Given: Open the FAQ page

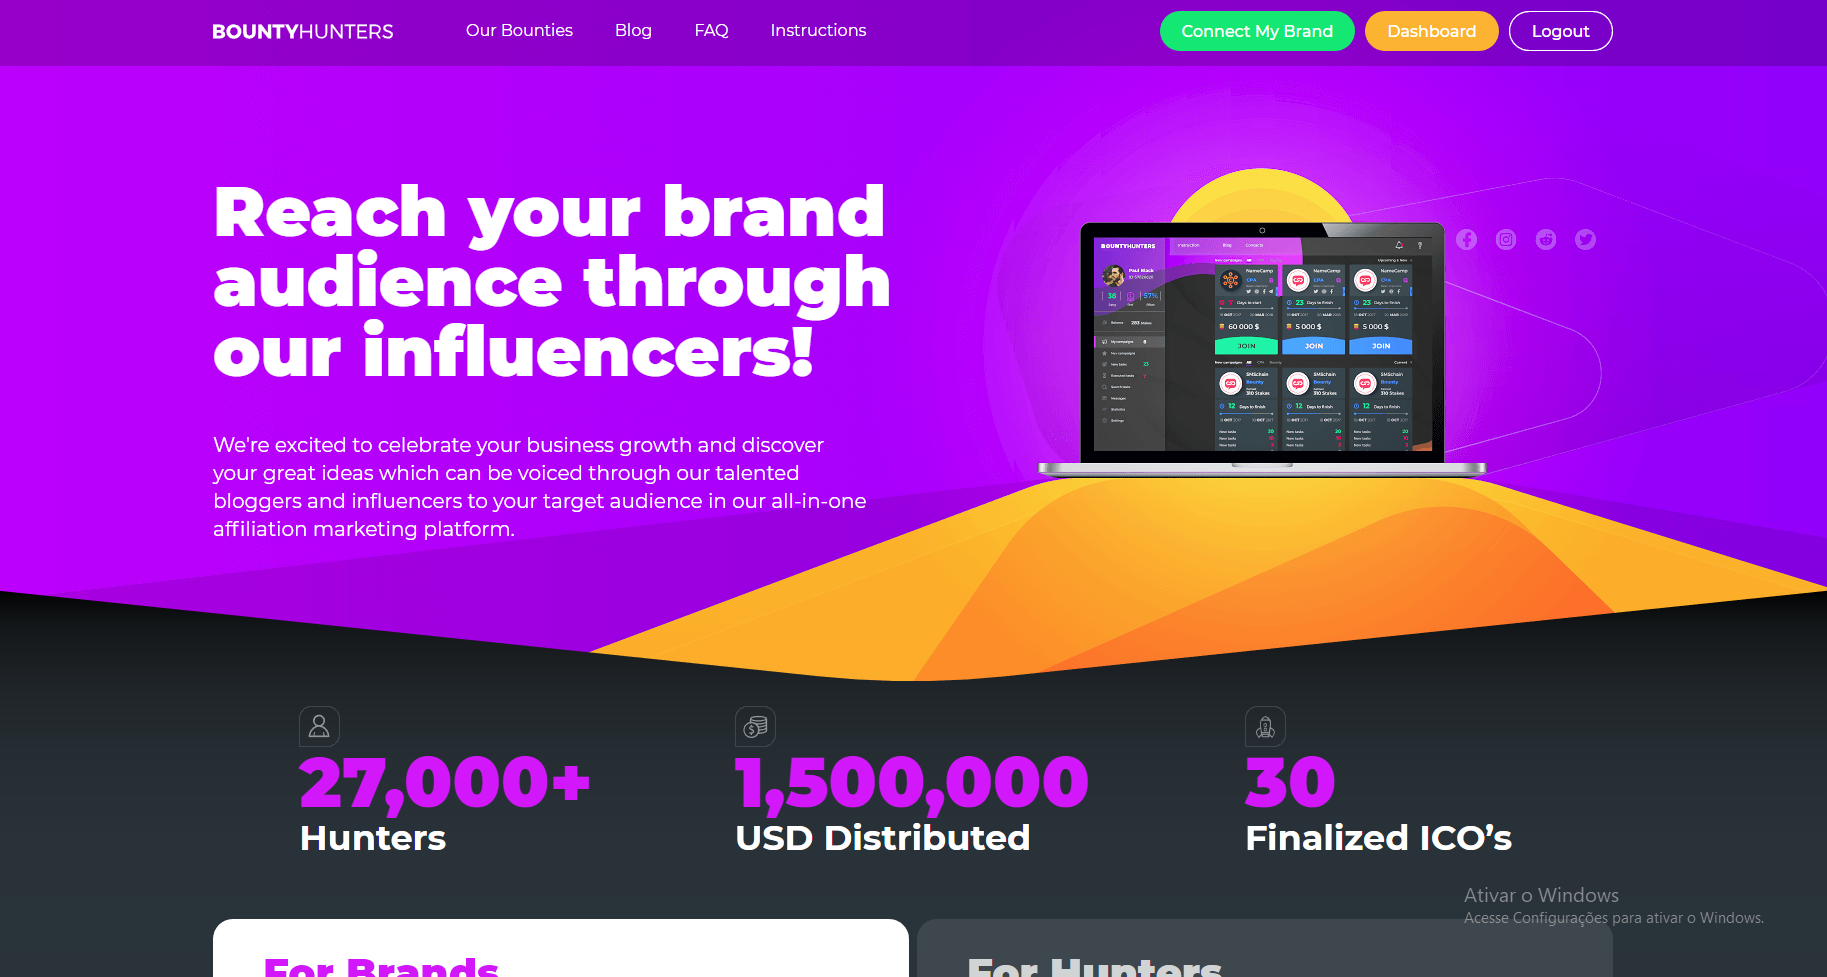Looking at the screenshot, I should pos(711,30).
